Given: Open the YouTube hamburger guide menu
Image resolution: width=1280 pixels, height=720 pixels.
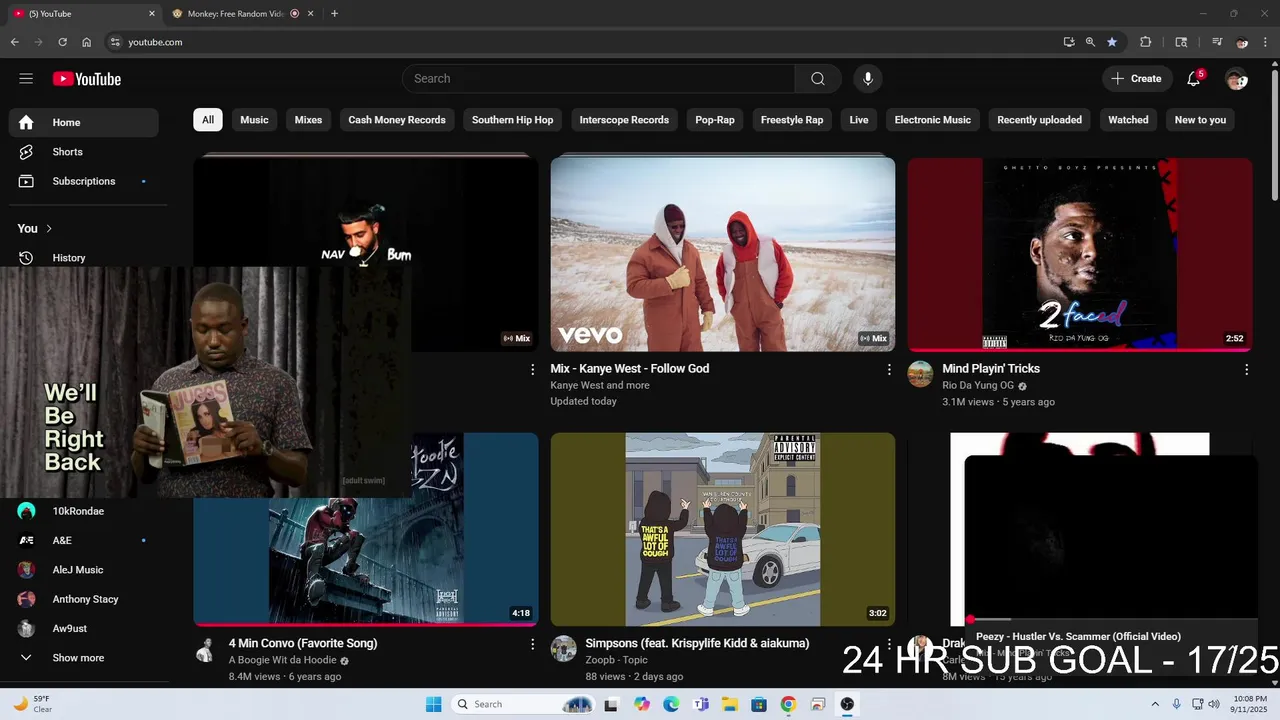Looking at the screenshot, I should tap(26, 79).
